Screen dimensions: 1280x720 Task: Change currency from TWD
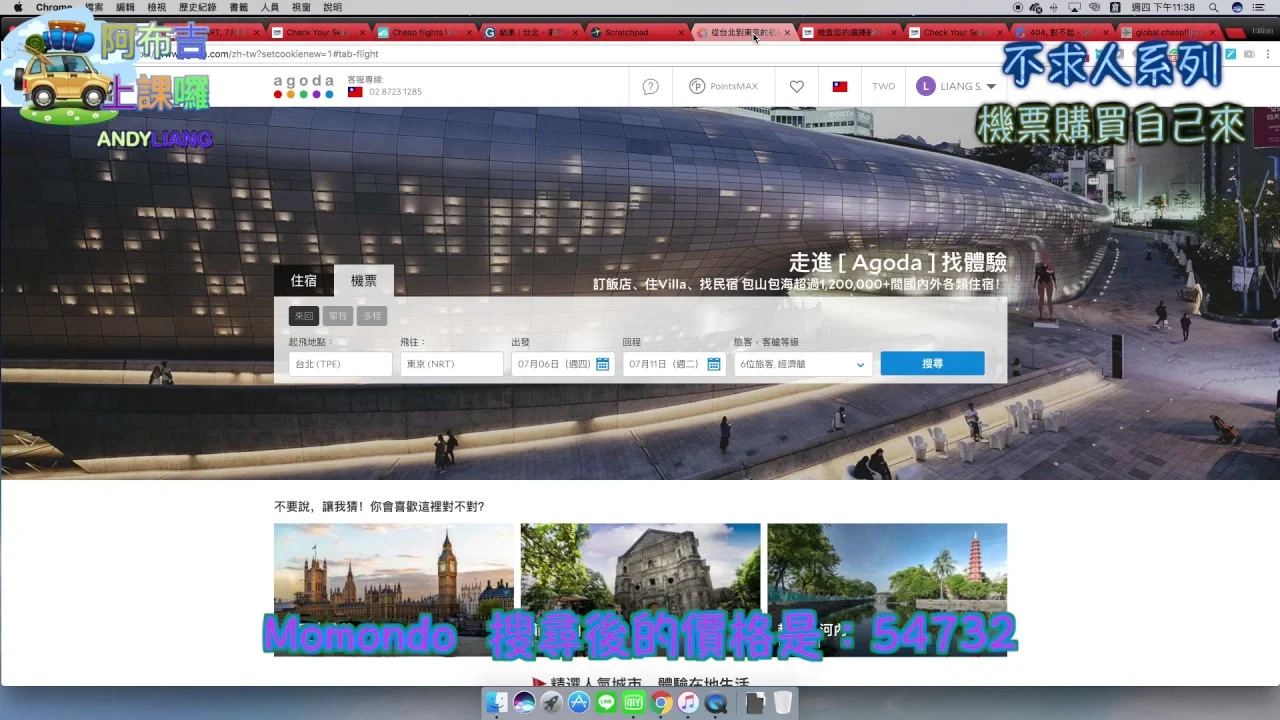pos(883,87)
